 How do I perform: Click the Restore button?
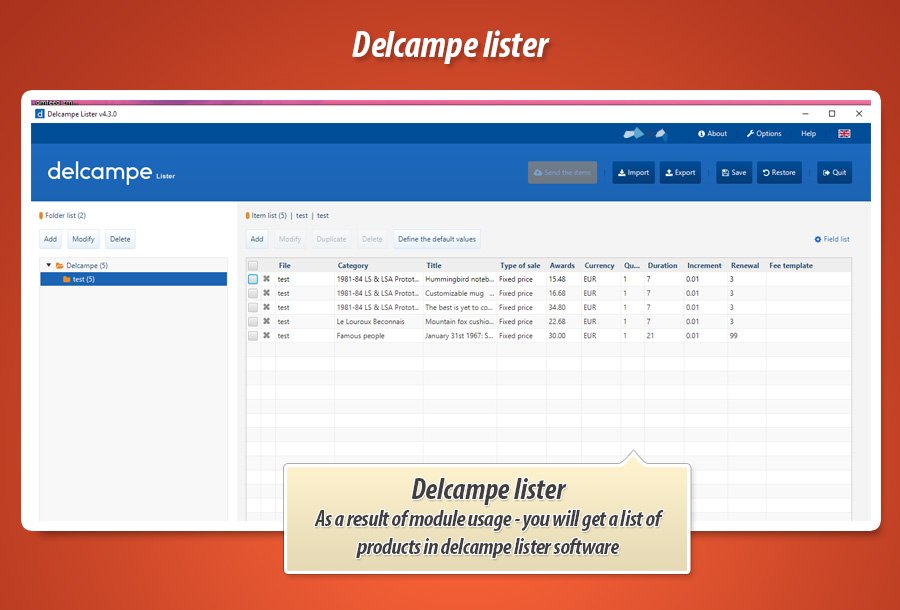pos(779,173)
